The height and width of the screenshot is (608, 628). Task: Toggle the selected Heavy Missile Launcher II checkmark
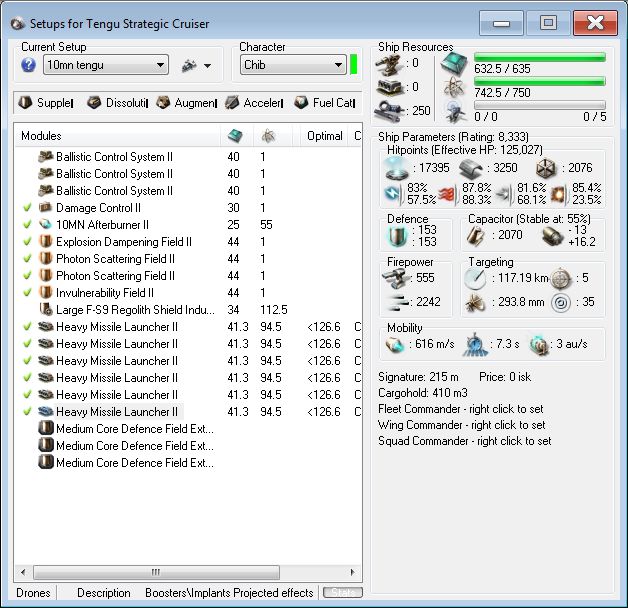coord(27,412)
